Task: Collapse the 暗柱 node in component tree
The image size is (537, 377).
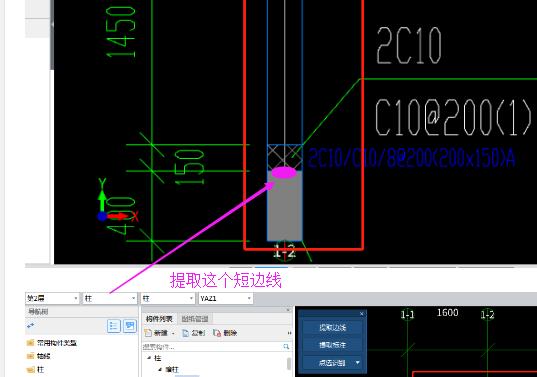Action: (160, 369)
